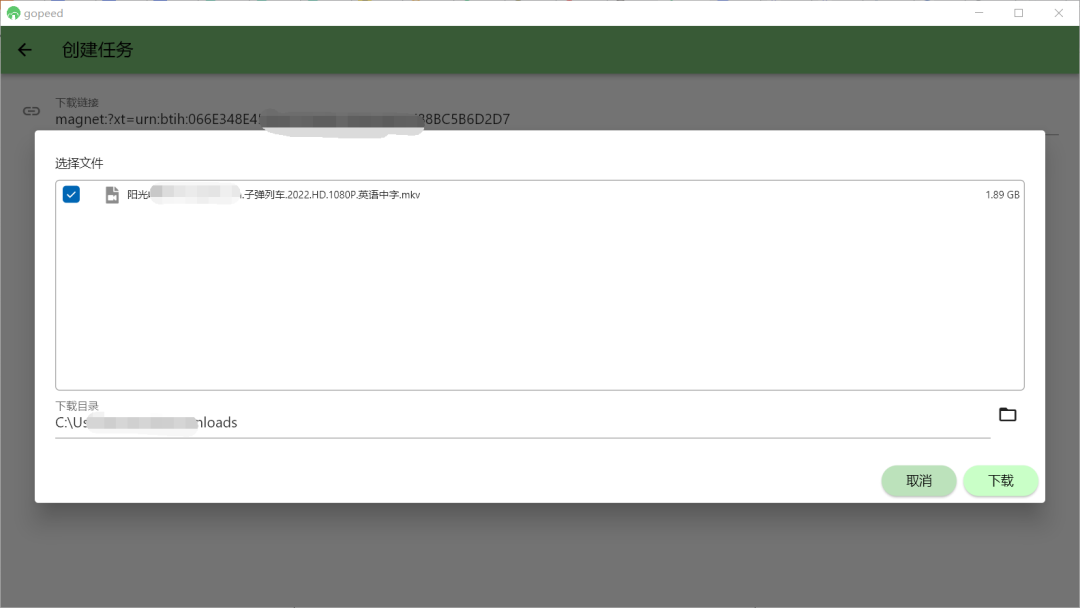Open folder browser for download directory
Image resolution: width=1080 pixels, height=608 pixels.
[x=1007, y=415]
